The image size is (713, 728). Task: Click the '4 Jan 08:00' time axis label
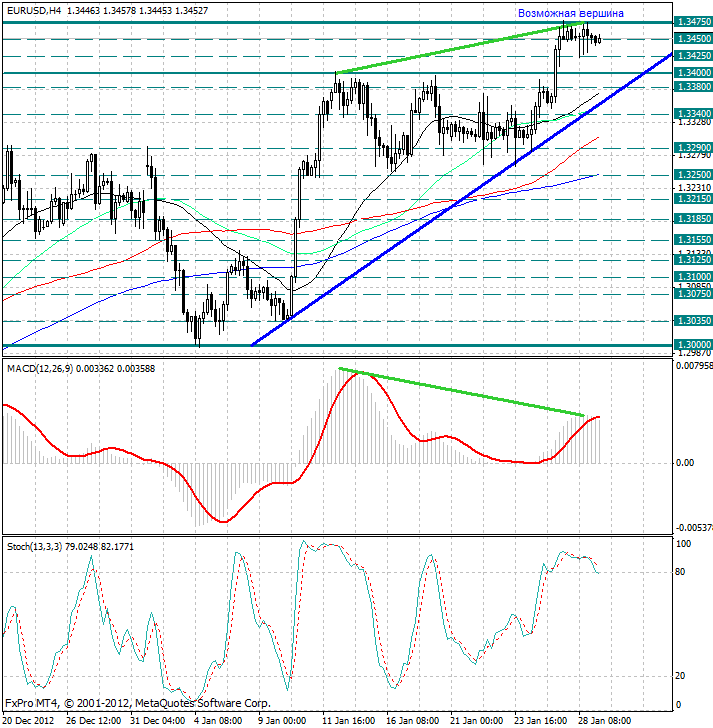click(x=218, y=721)
